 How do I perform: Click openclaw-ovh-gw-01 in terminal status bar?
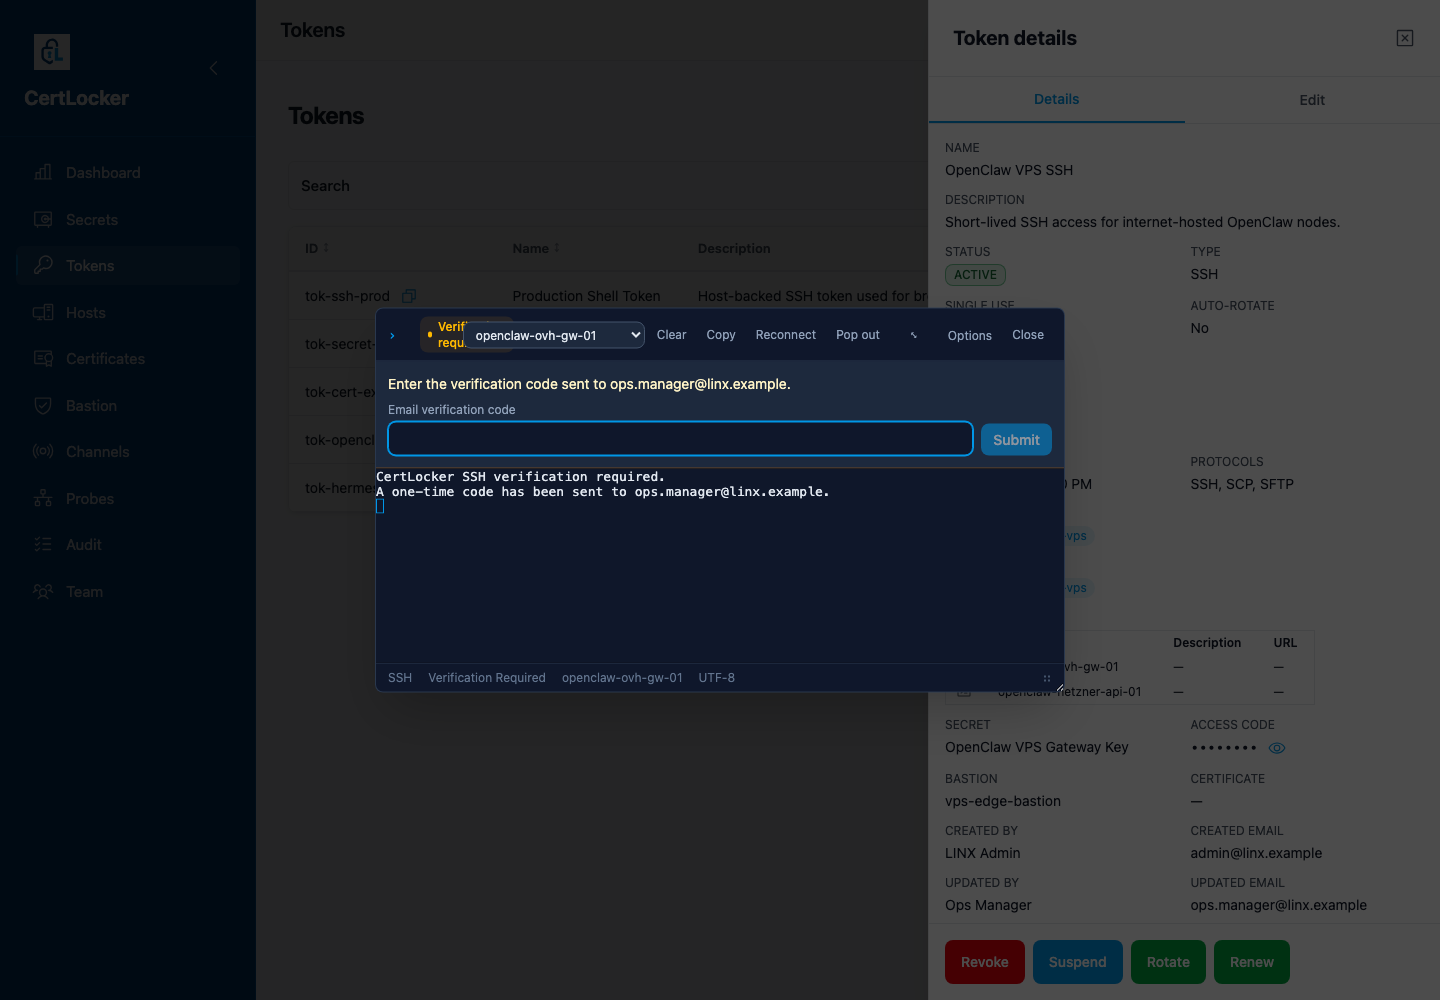[622, 678]
